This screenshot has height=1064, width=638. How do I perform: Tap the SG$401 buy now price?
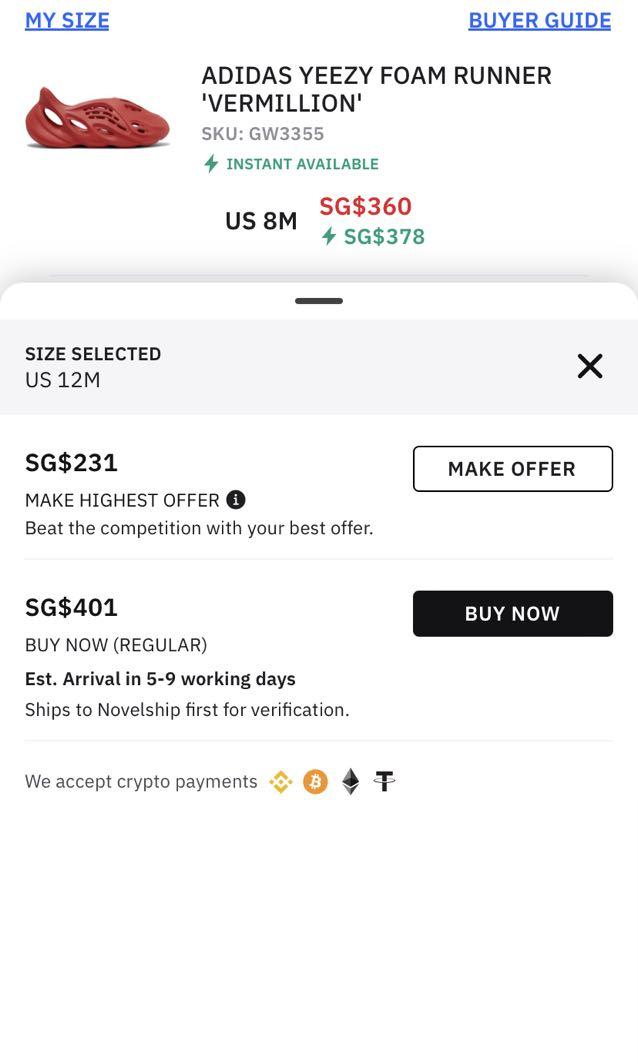pos(72,607)
